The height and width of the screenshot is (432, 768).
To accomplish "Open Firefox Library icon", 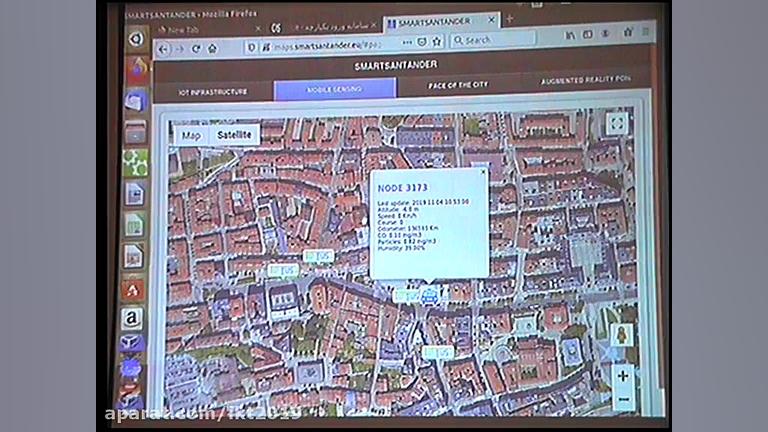I will (x=571, y=35).
